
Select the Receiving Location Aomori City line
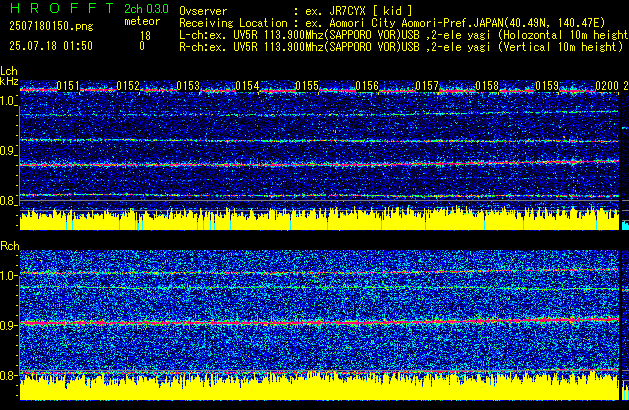[392, 23]
